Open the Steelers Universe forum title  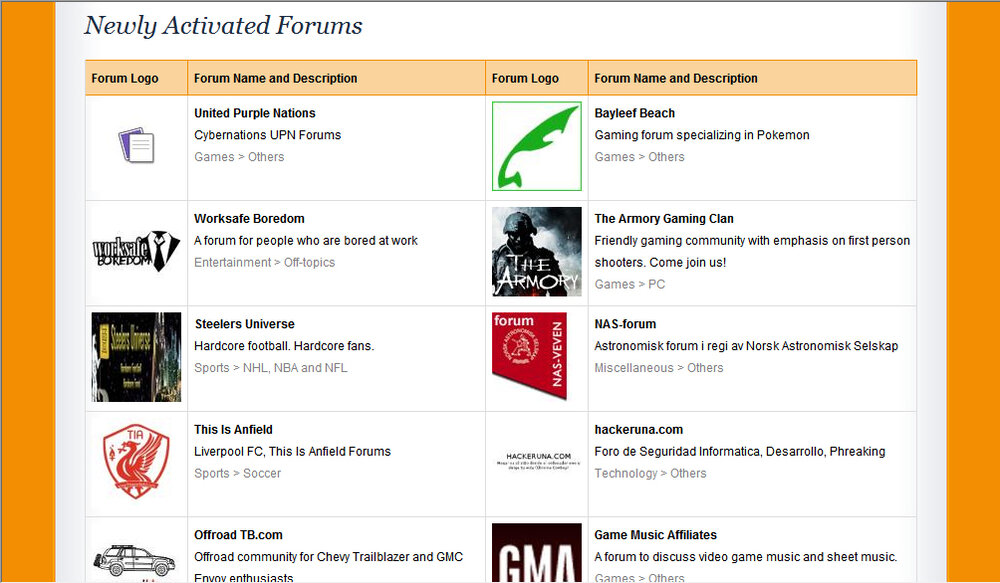pyautogui.click(x=244, y=324)
